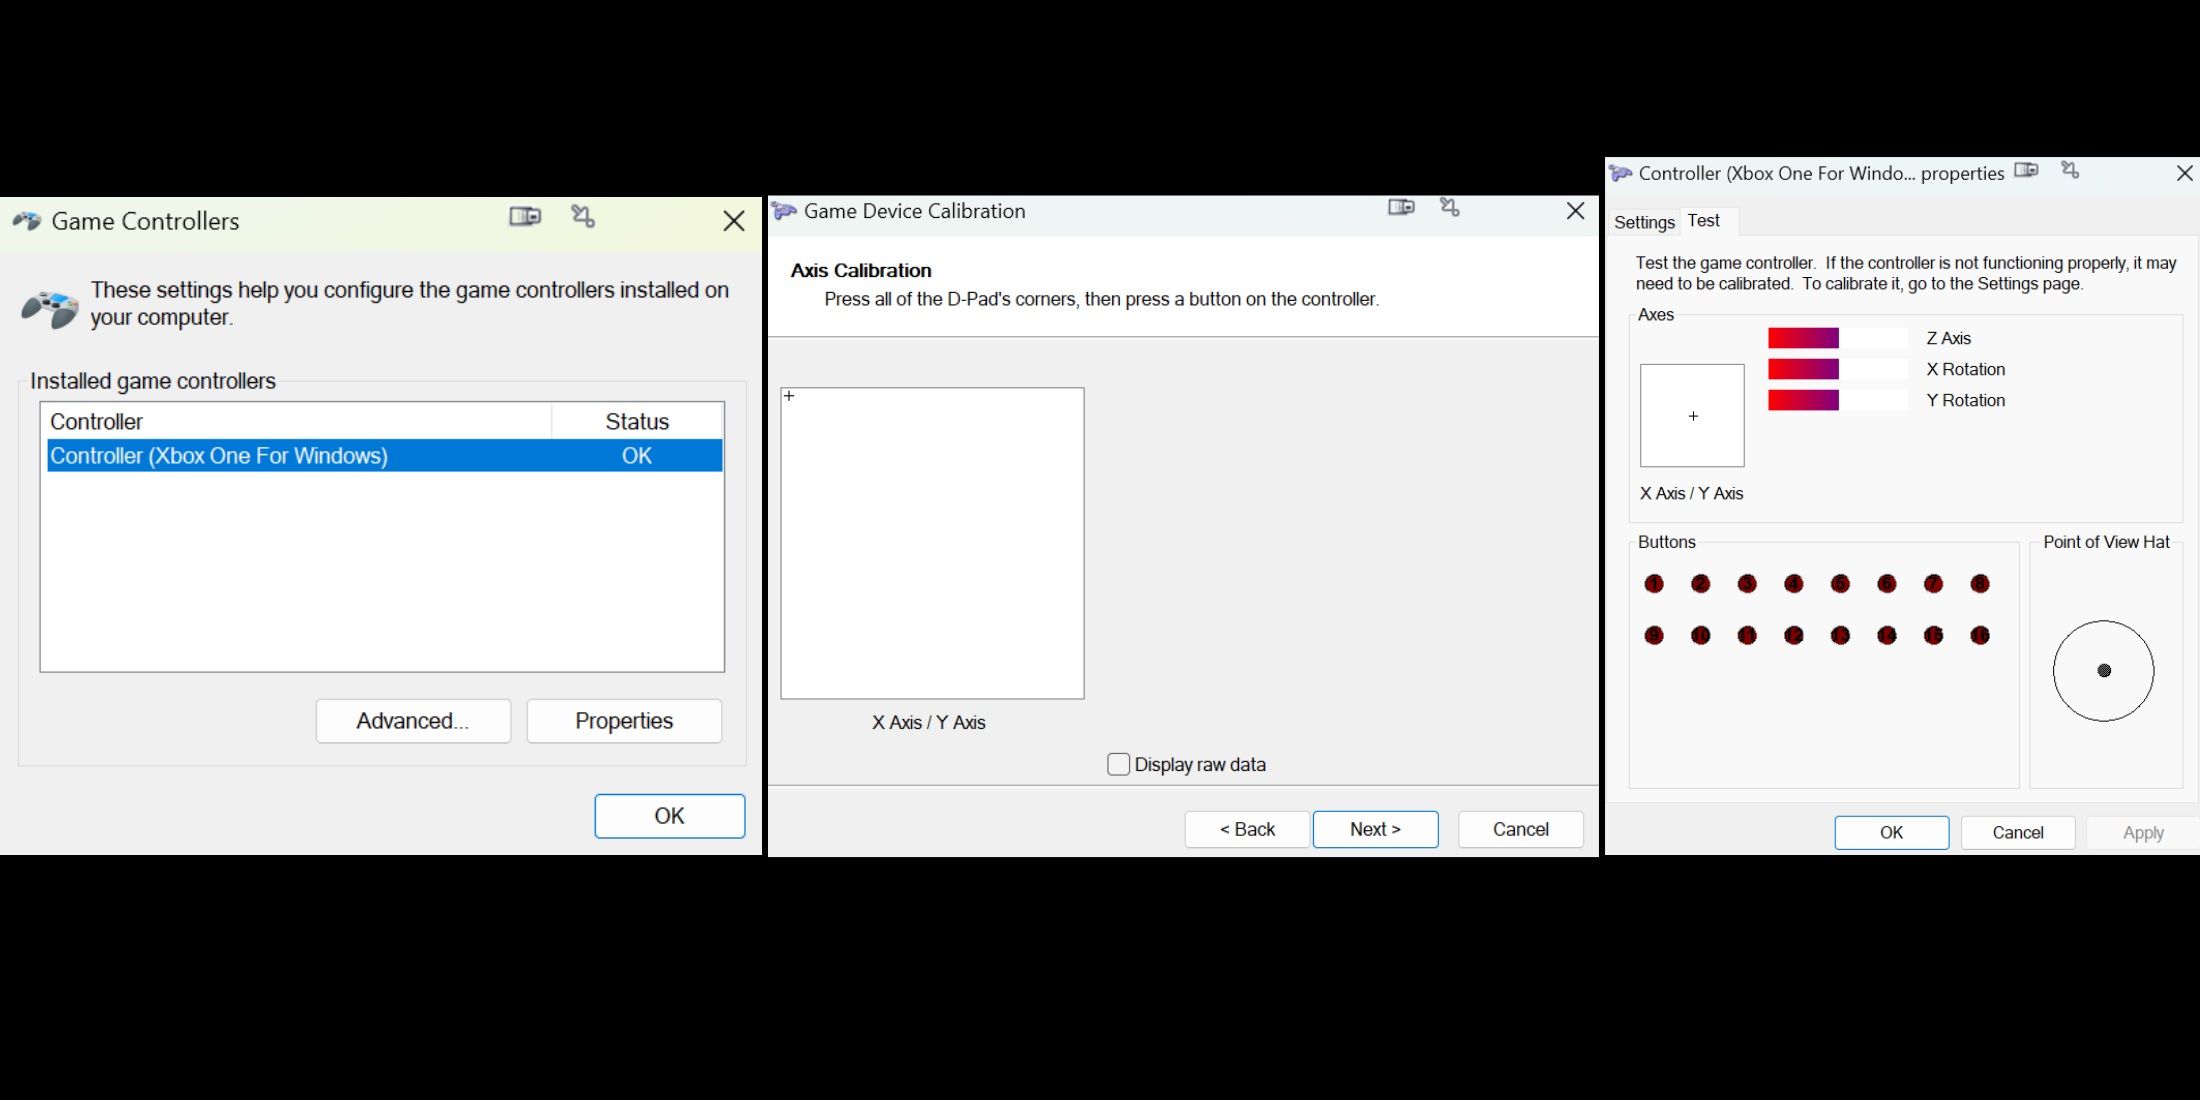Toggle the Display raw data option off

(x=1118, y=763)
